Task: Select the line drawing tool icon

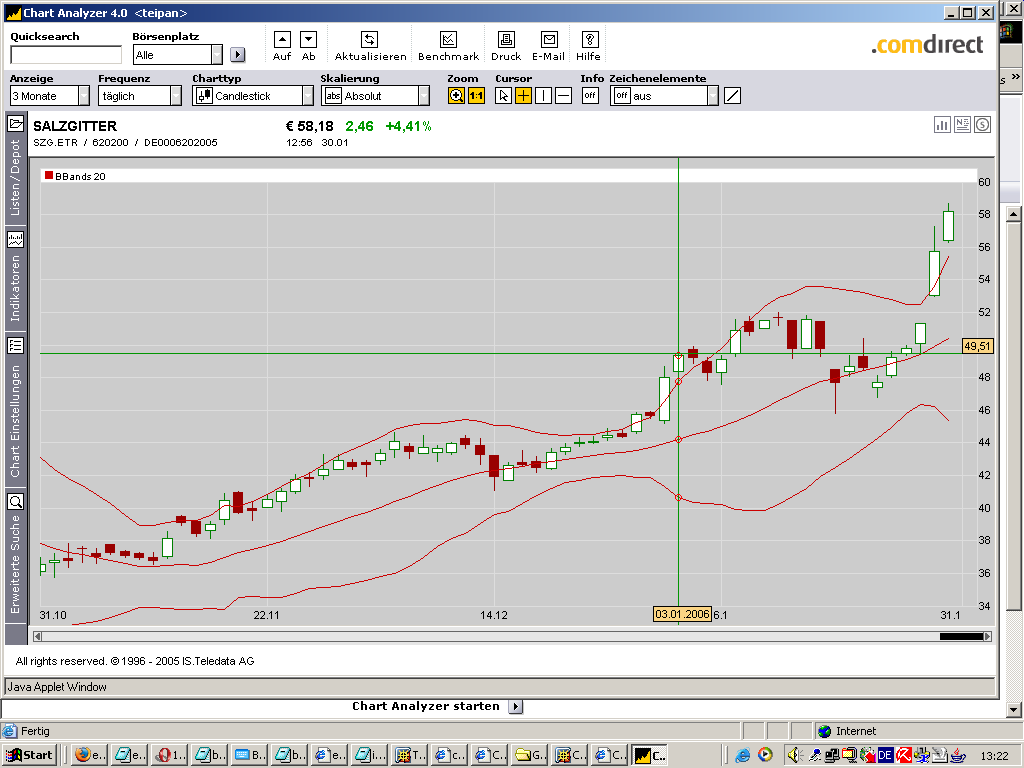Action: tap(732, 96)
